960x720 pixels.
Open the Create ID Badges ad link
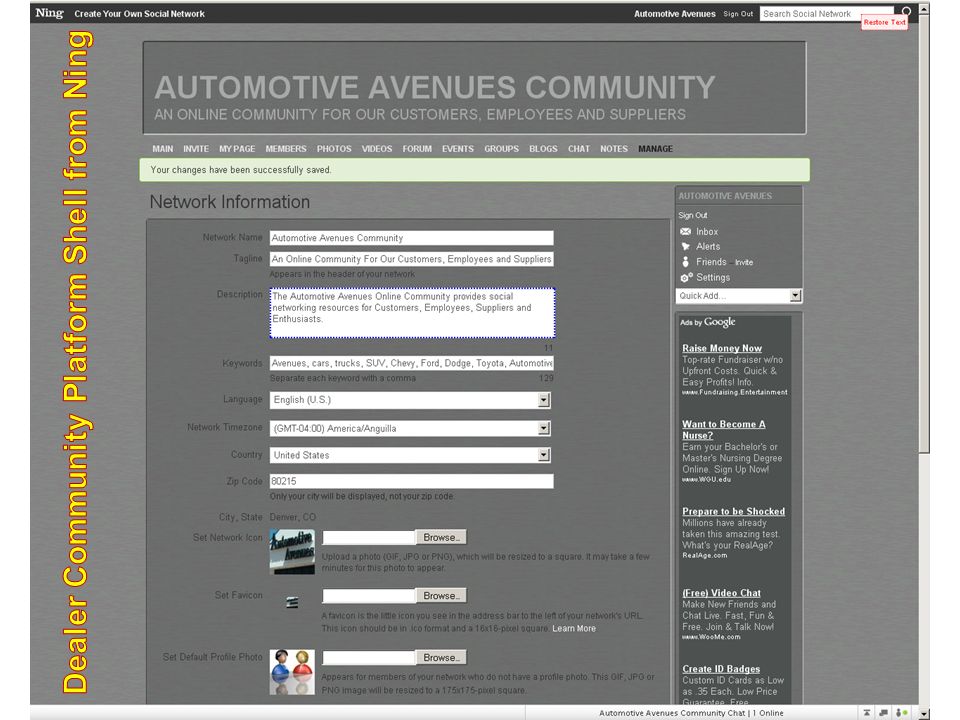pyautogui.click(x=721, y=669)
